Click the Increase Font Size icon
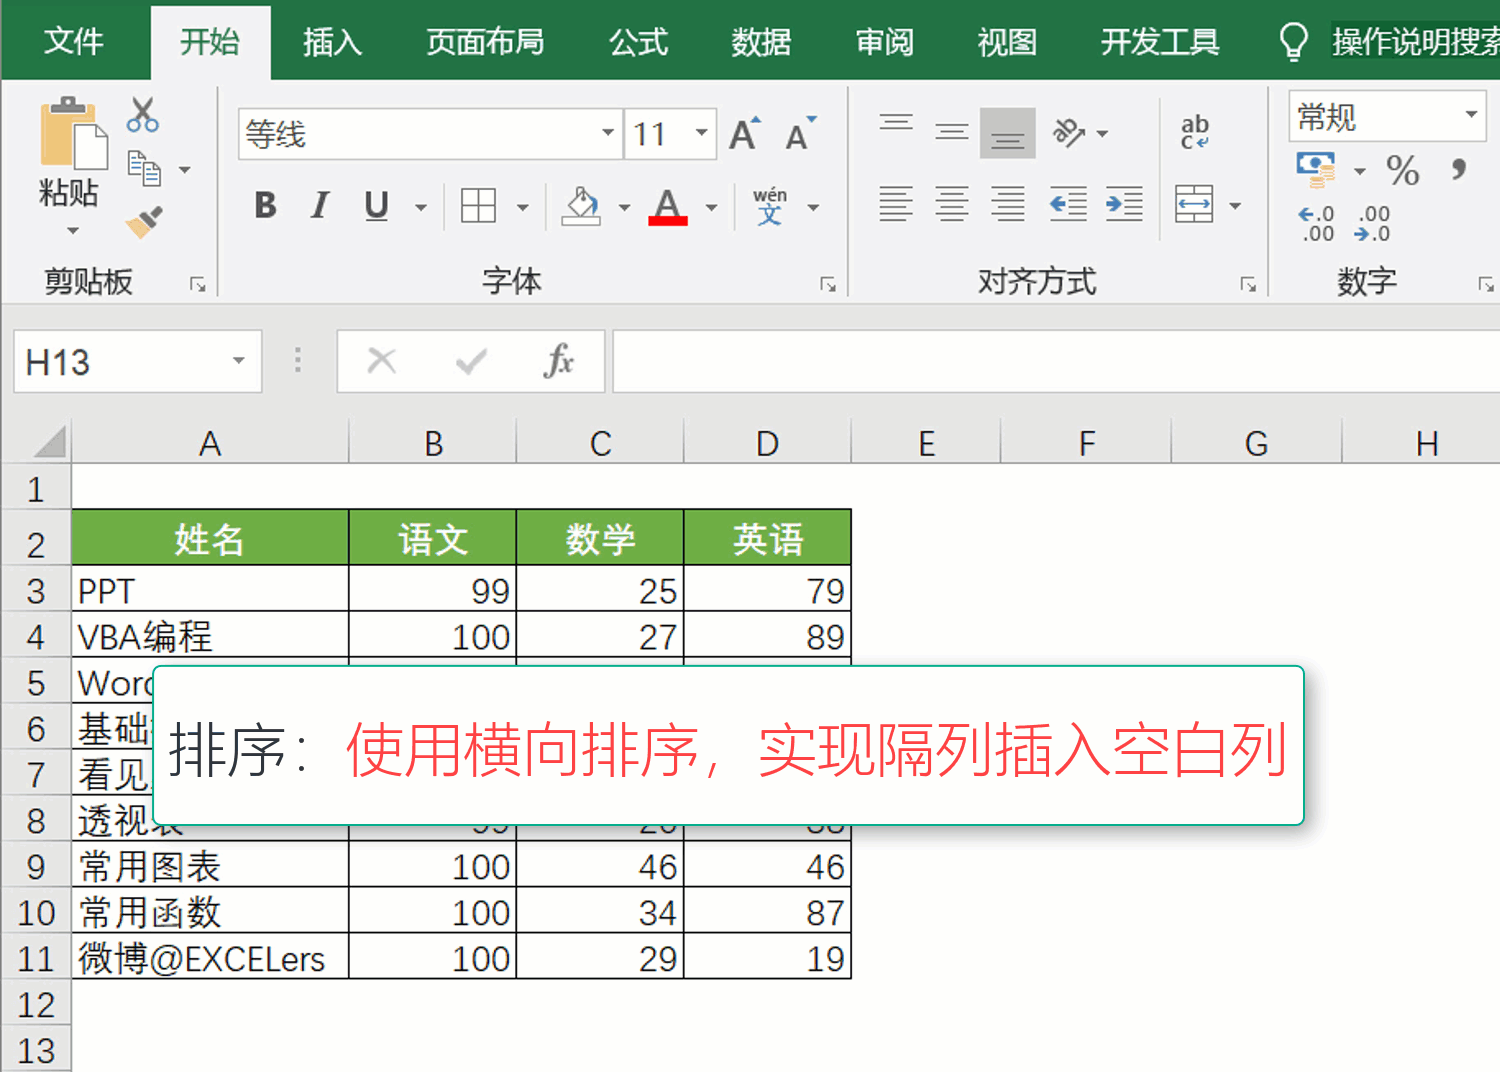The image size is (1500, 1072). [745, 134]
